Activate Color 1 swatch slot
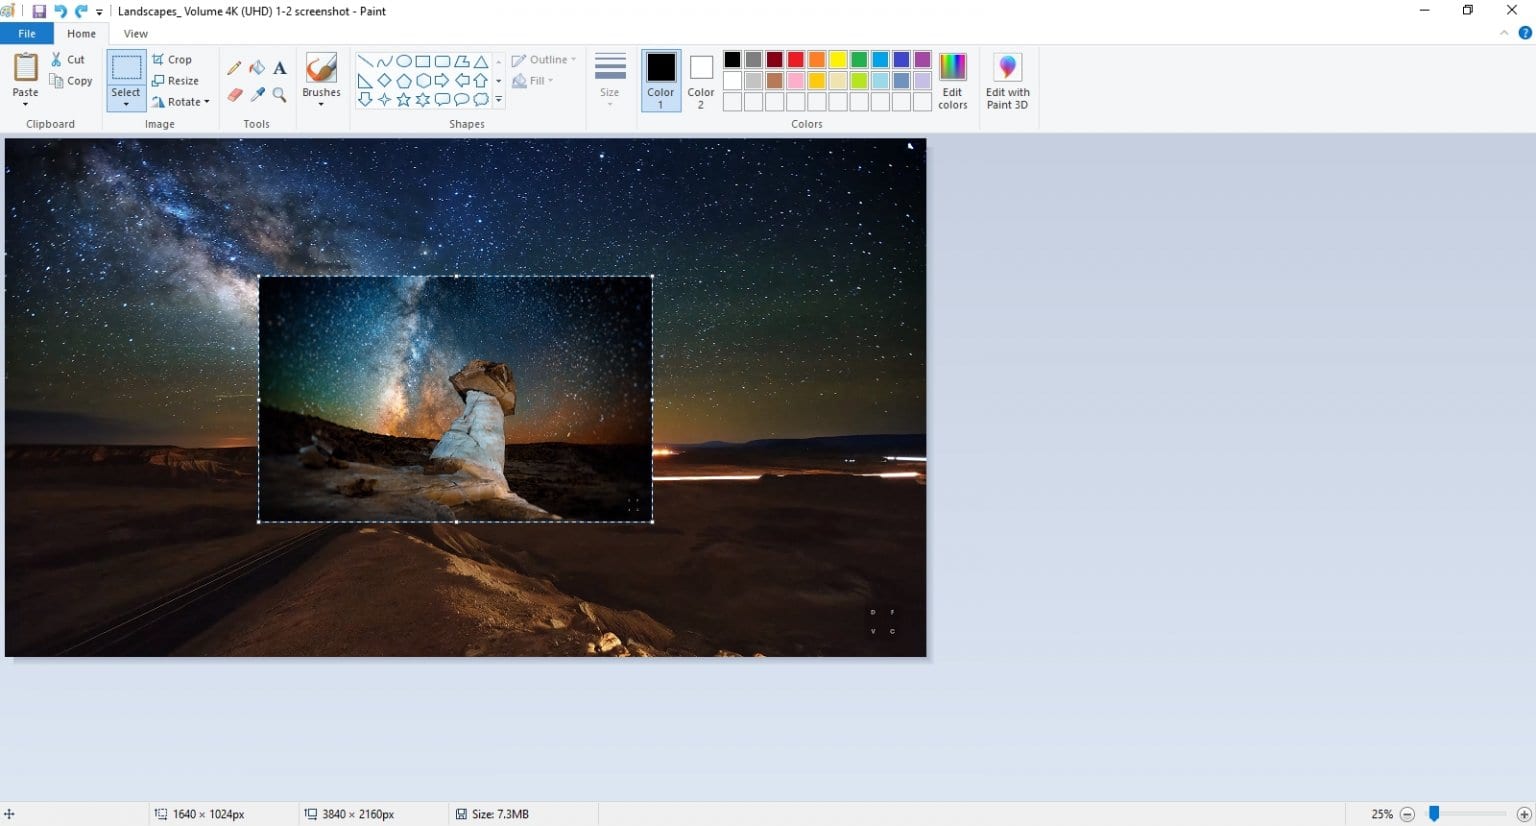1536x826 pixels. click(660, 80)
